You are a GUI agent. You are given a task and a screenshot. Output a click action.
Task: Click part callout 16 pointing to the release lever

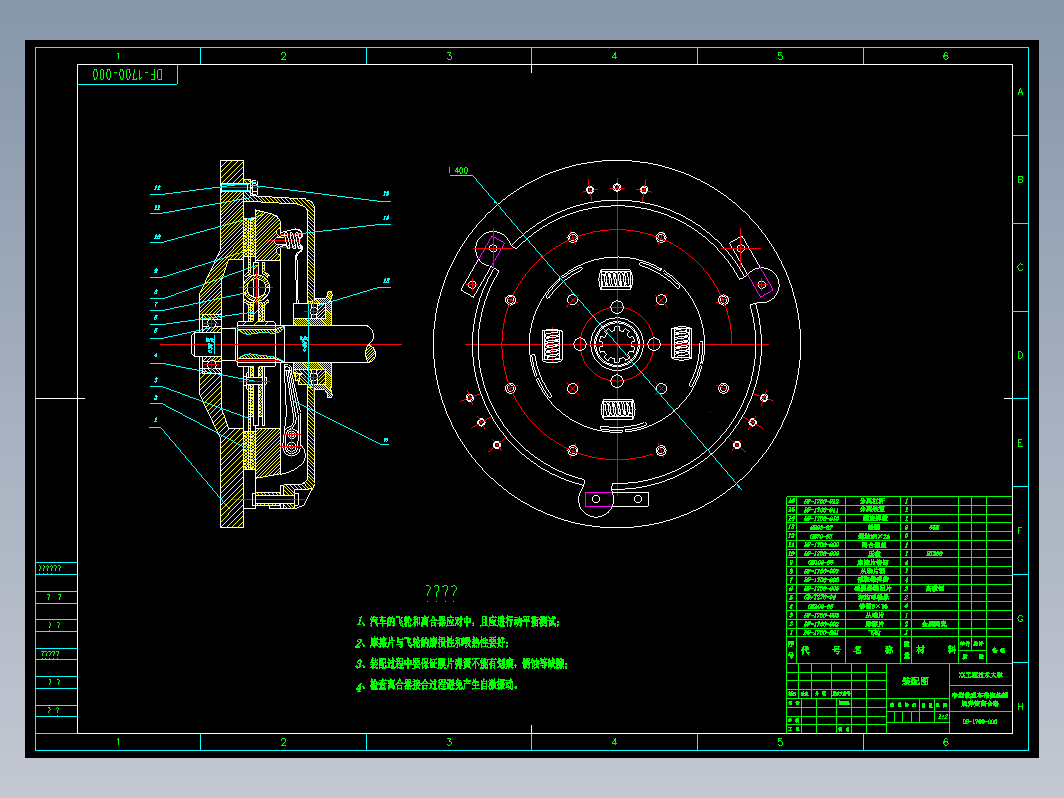pos(385,440)
